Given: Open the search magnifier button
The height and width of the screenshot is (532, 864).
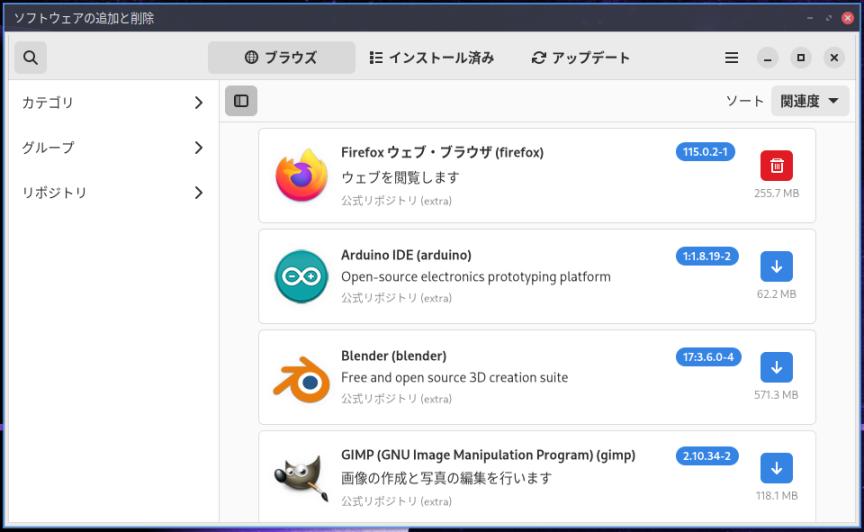Looking at the screenshot, I should (x=30, y=57).
